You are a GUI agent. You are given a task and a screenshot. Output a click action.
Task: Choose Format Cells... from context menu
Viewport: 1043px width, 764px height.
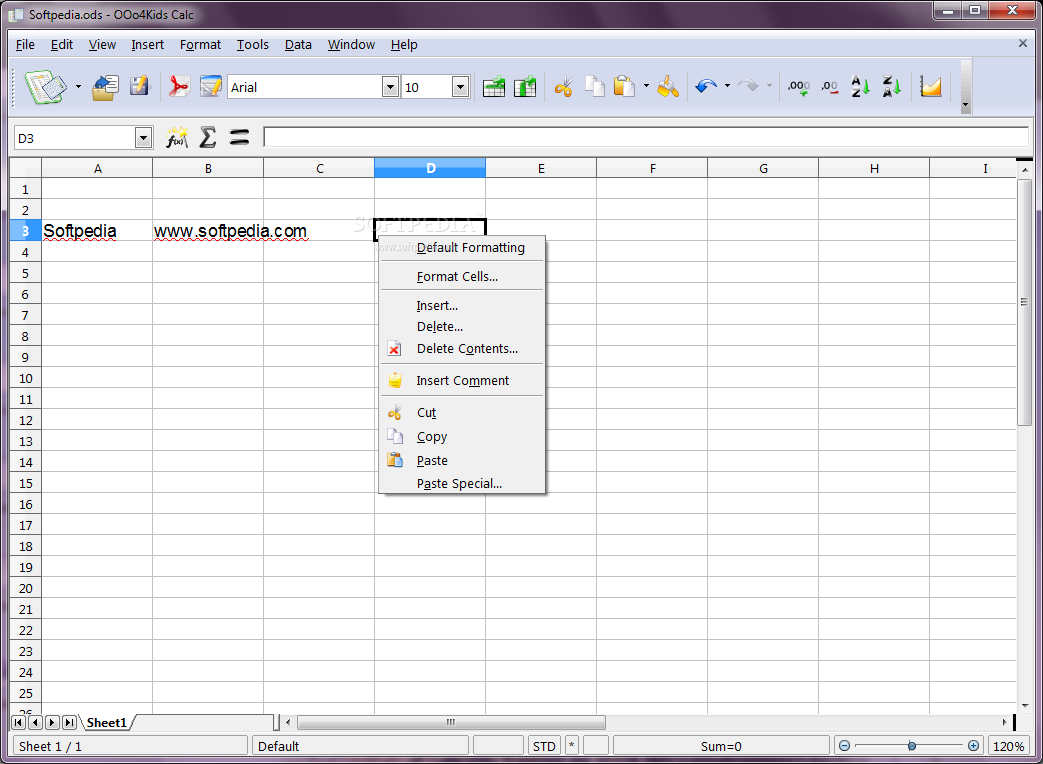[462, 277]
